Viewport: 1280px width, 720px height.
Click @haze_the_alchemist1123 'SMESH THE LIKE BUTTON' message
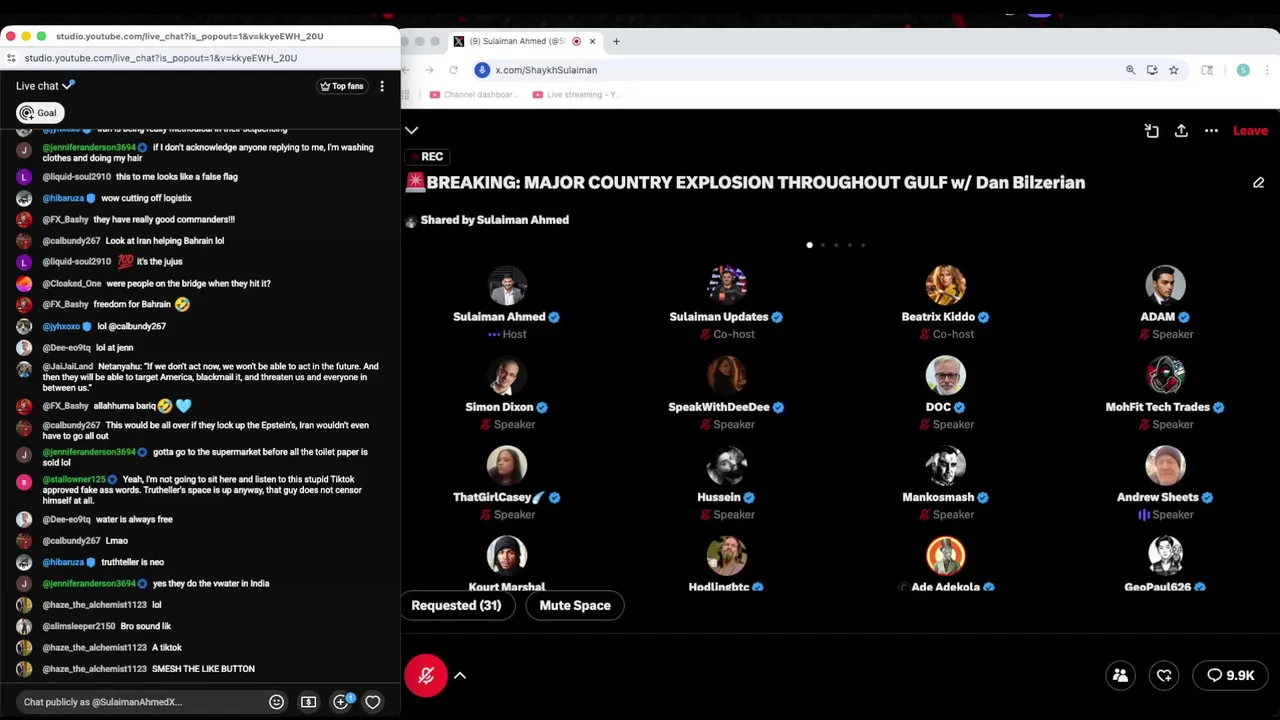point(148,669)
